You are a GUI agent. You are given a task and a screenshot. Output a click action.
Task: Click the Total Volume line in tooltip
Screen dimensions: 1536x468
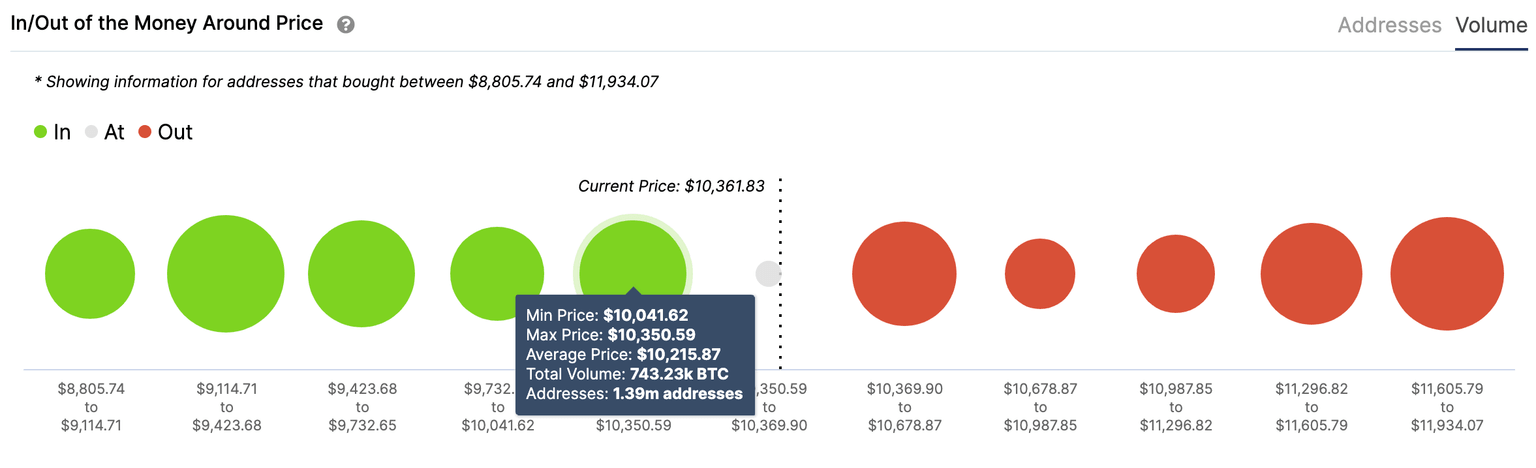tap(627, 374)
